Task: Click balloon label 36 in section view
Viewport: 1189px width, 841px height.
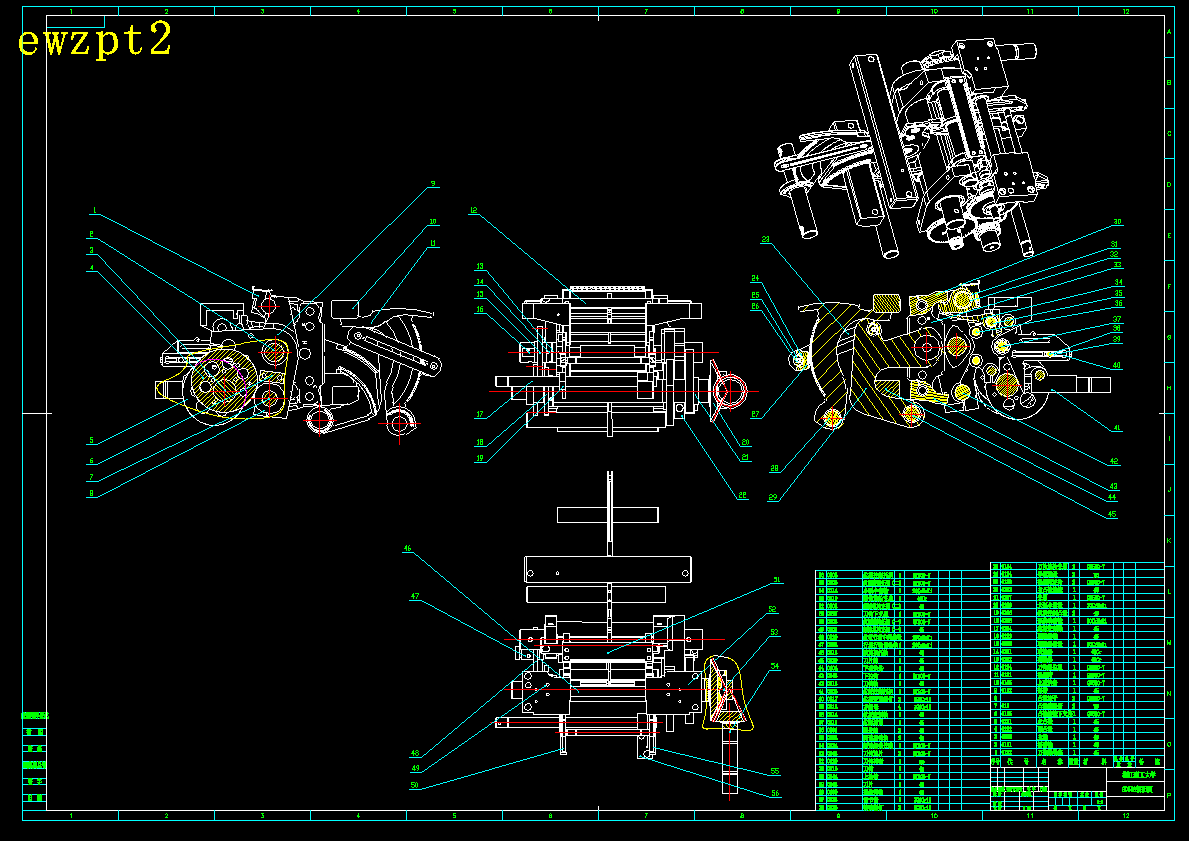Action: click(x=1118, y=303)
